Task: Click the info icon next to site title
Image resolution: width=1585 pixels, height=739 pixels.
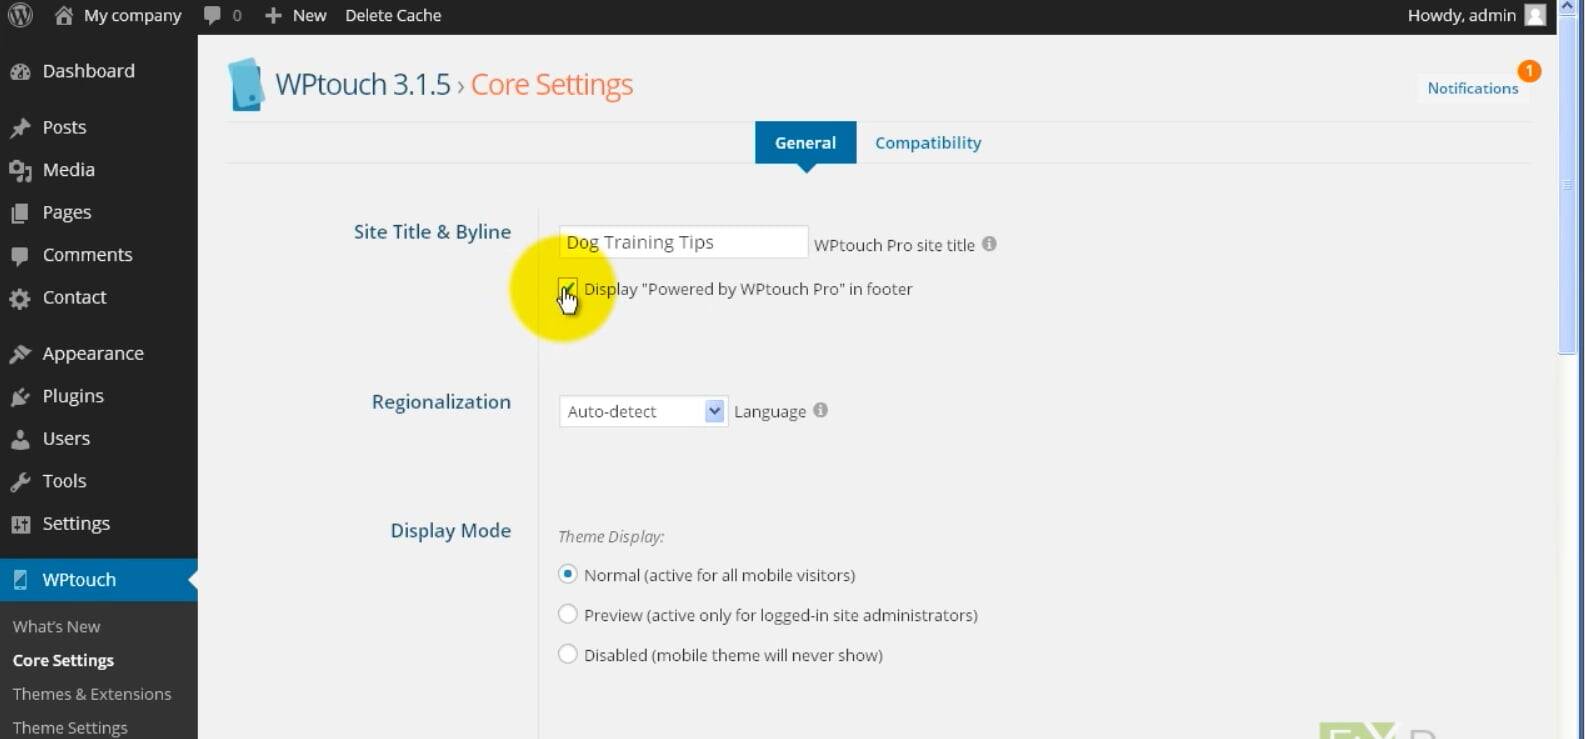Action: [x=989, y=244]
